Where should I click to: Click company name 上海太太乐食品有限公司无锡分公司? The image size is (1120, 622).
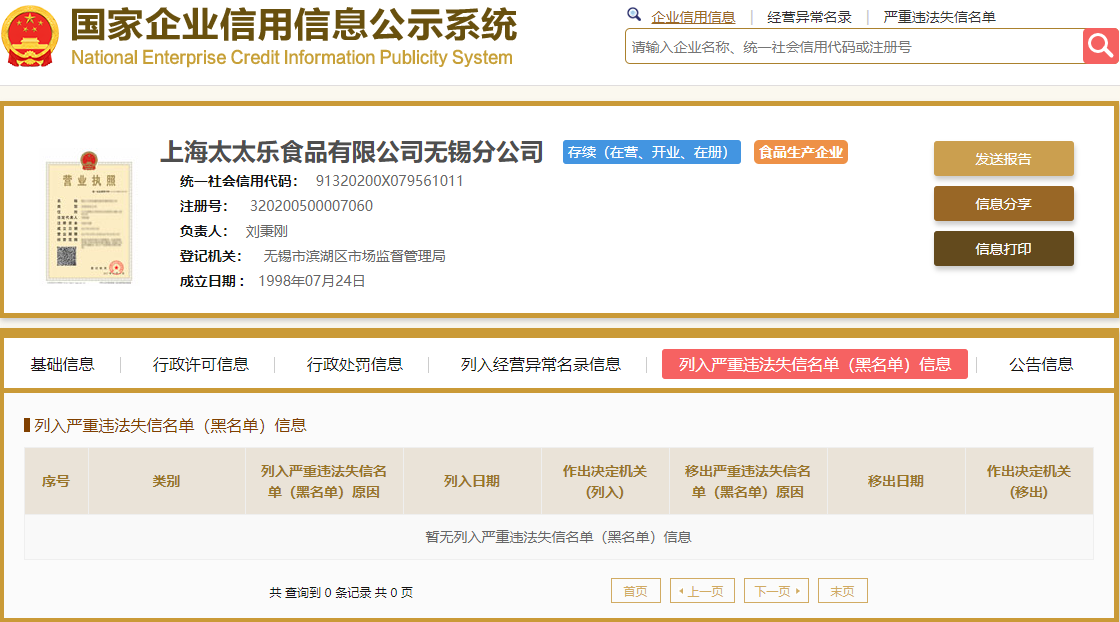coord(352,152)
